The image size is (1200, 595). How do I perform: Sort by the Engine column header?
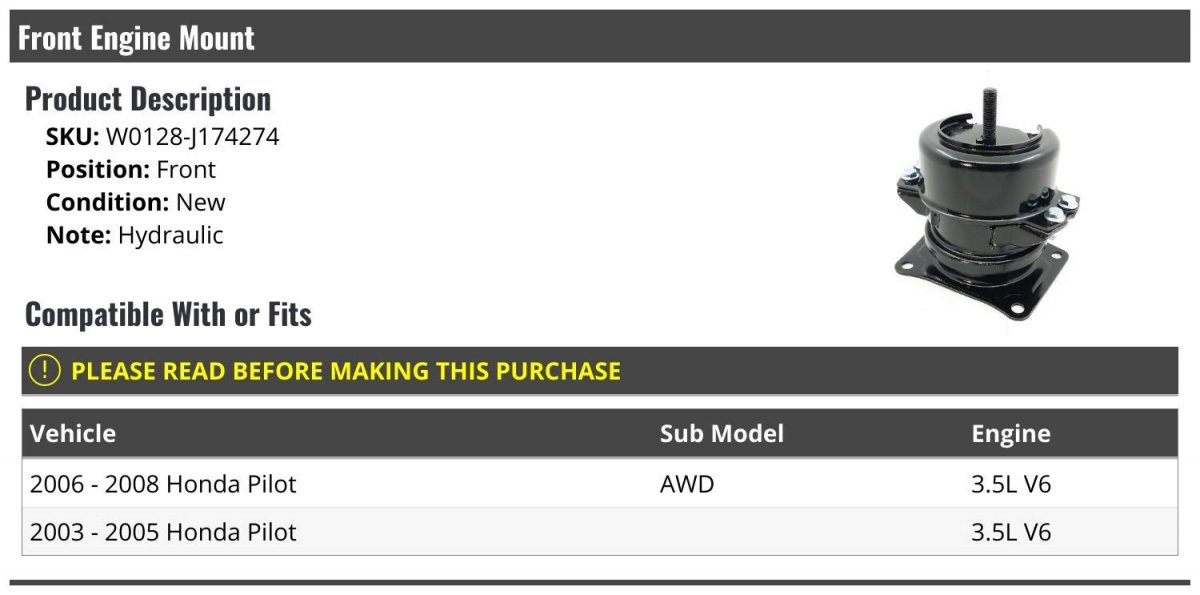tap(1011, 433)
